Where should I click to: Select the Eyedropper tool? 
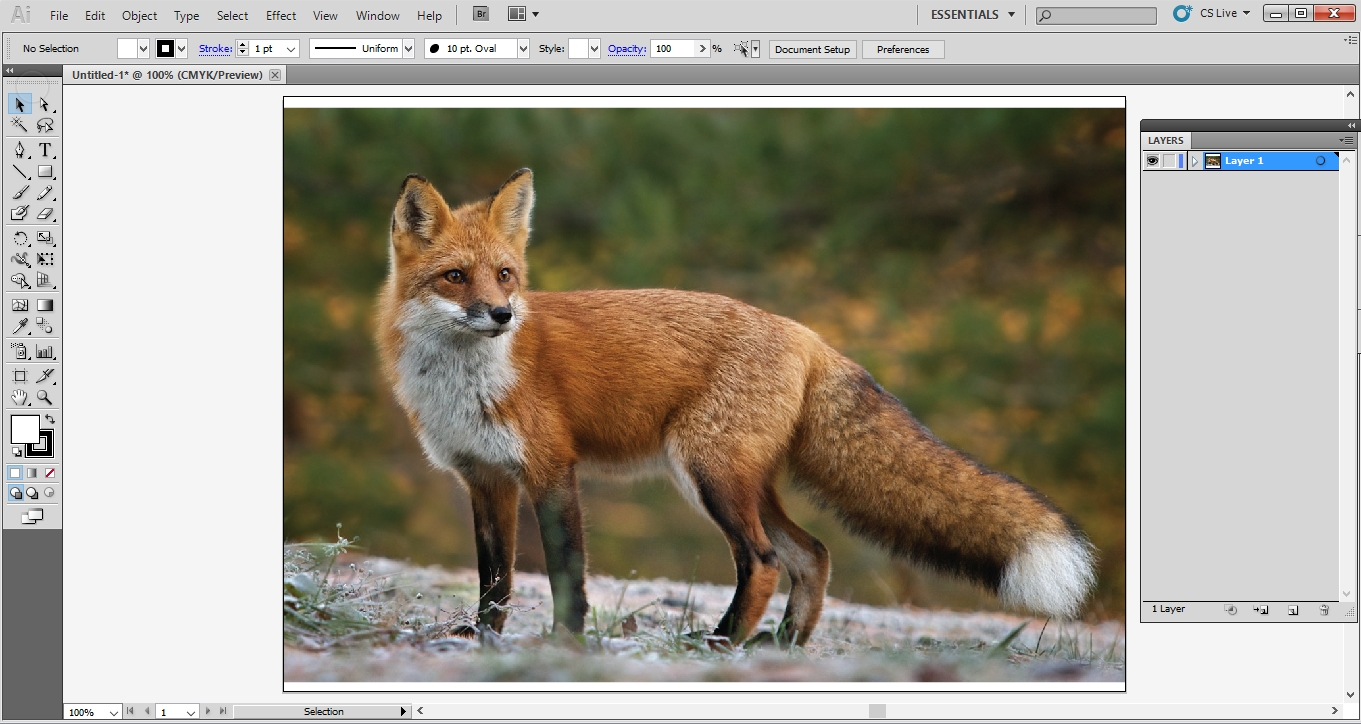coord(19,327)
